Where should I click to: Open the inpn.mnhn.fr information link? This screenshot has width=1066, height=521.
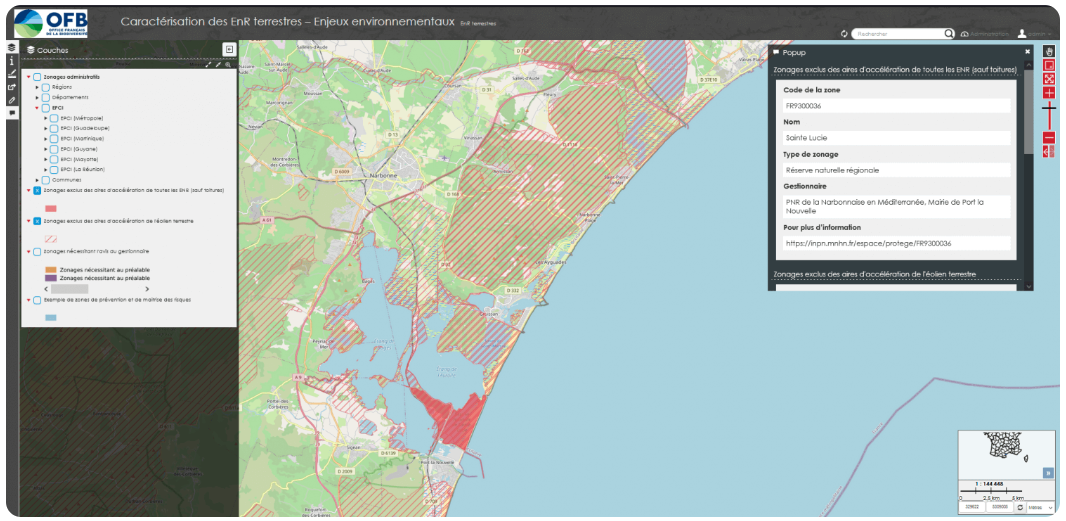click(868, 243)
